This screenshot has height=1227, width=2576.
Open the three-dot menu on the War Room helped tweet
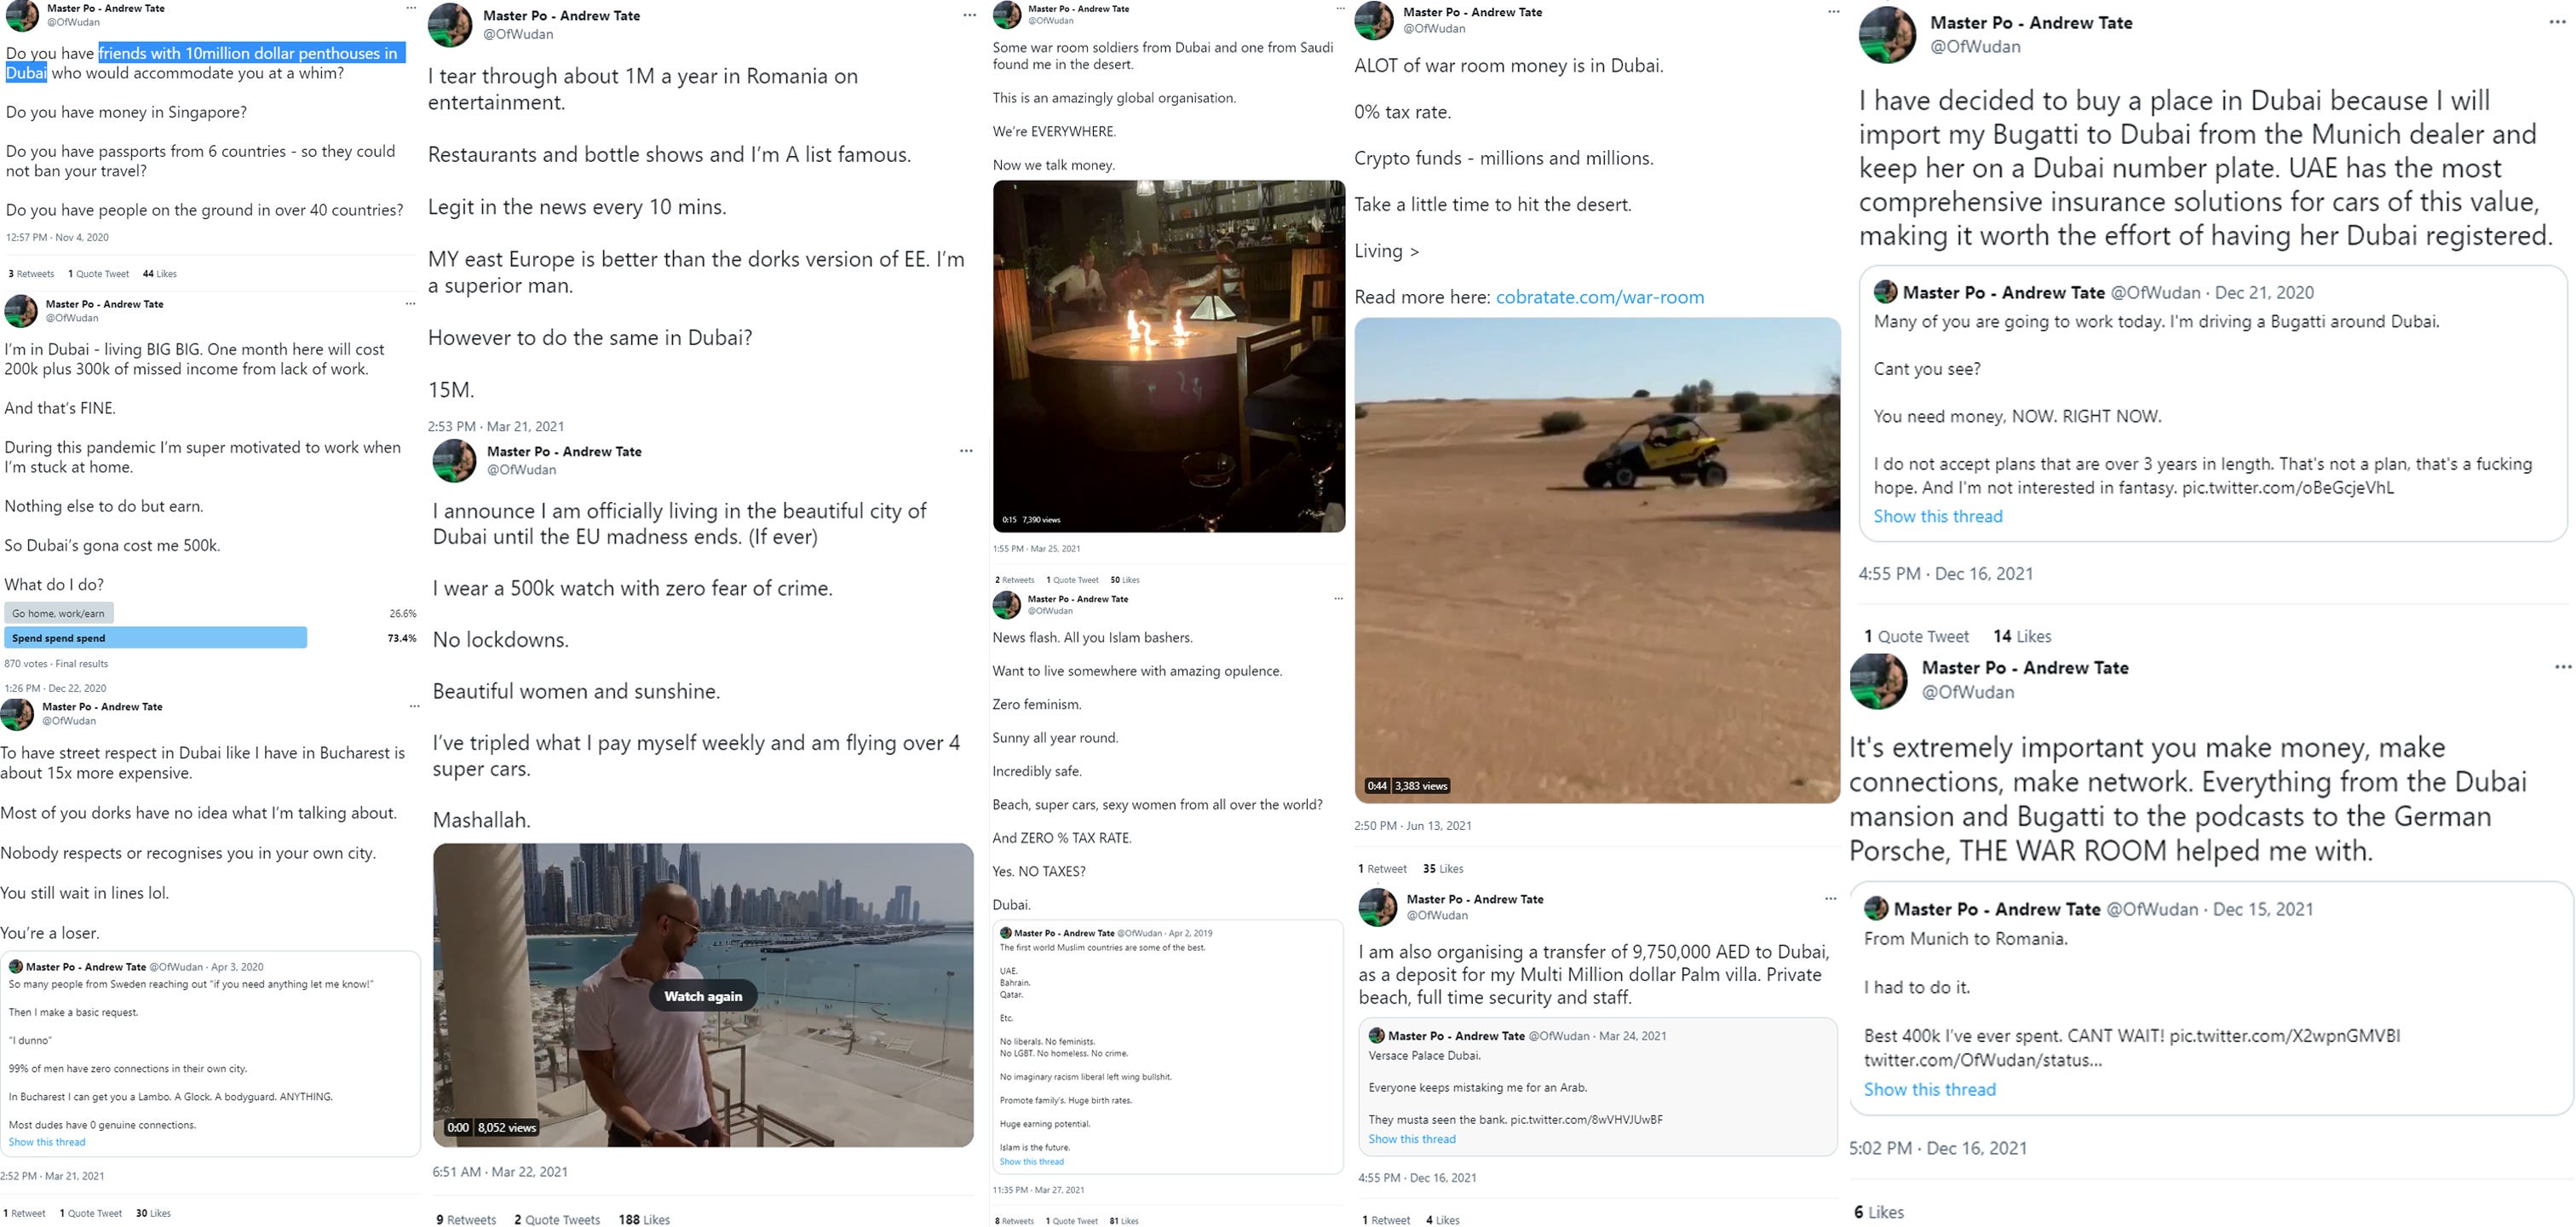(2563, 667)
